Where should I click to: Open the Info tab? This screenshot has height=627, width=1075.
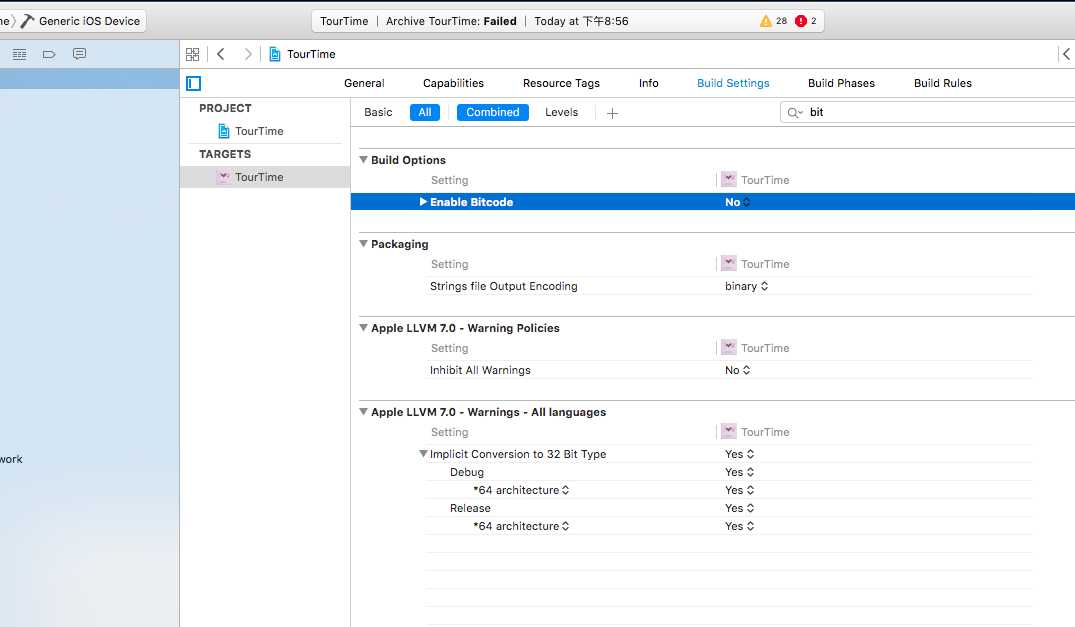coord(649,83)
